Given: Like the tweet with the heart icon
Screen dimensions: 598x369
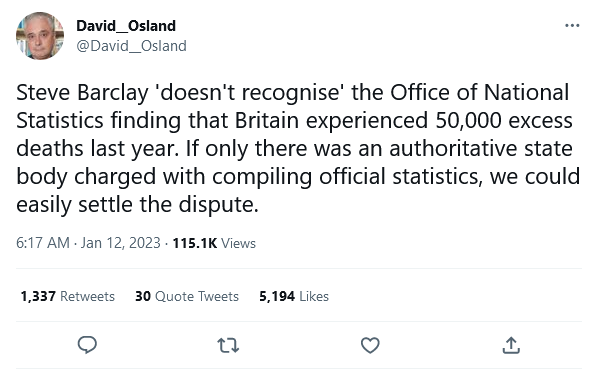Looking at the screenshot, I should pyautogui.click(x=370, y=345).
